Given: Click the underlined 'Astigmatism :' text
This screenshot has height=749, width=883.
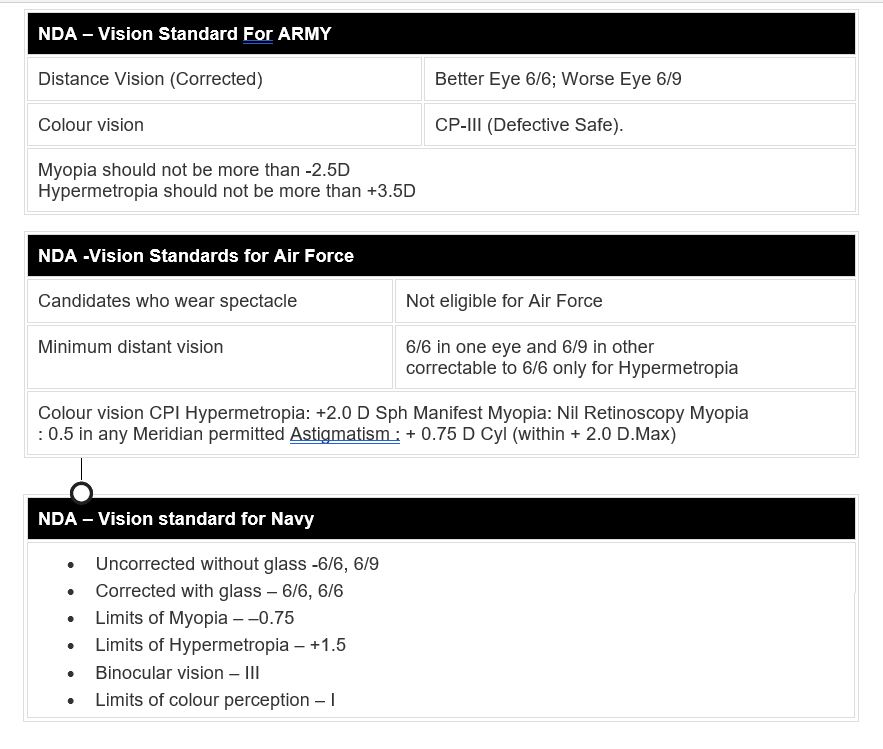Looking at the screenshot, I should pyautogui.click(x=345, y=434).
